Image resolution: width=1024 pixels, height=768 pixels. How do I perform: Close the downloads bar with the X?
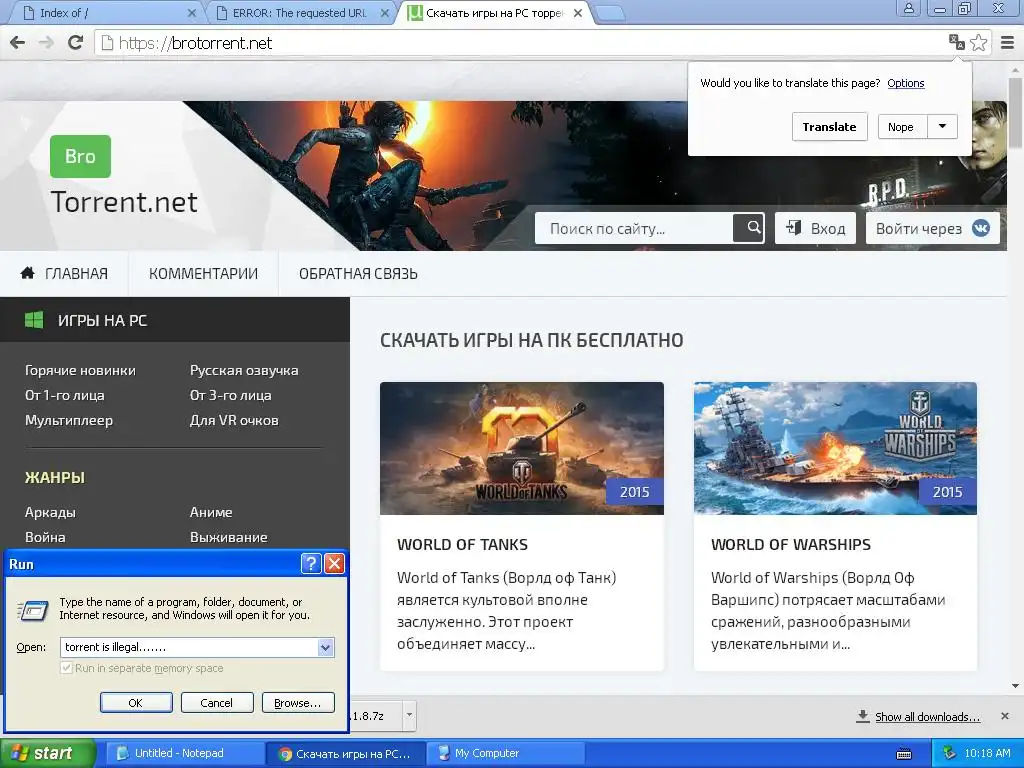1005,716
